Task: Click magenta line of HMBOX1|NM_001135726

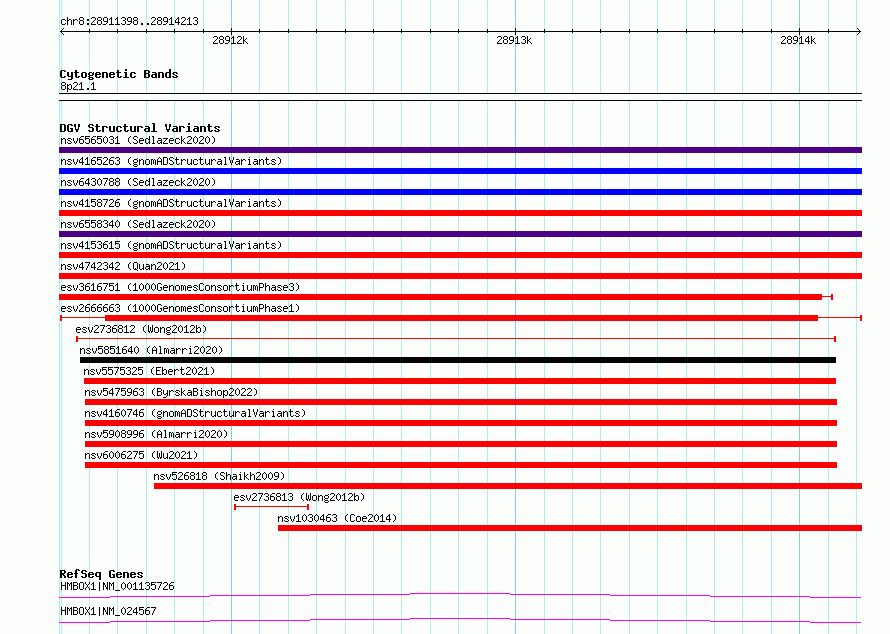Action: coord(460,595)
